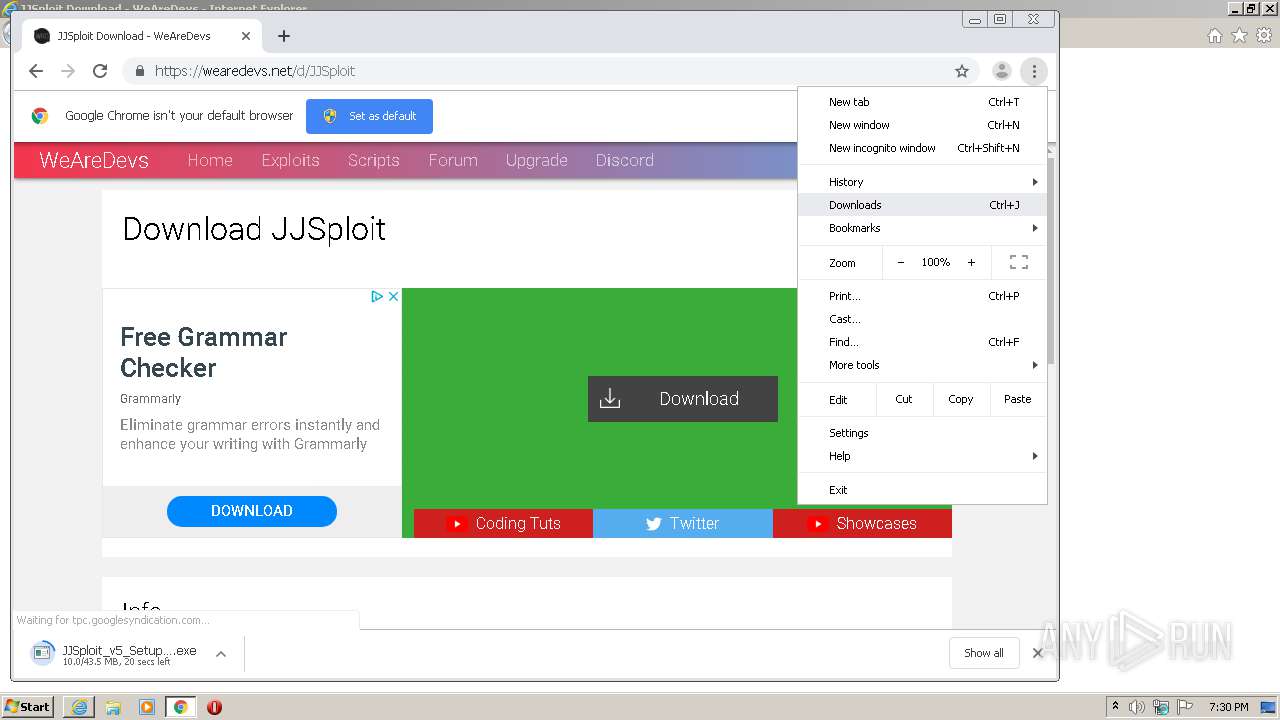The height and width of the screenshot is (720, 1280).
Task: Click Show all downloads button
Action: tap(984, 653)
